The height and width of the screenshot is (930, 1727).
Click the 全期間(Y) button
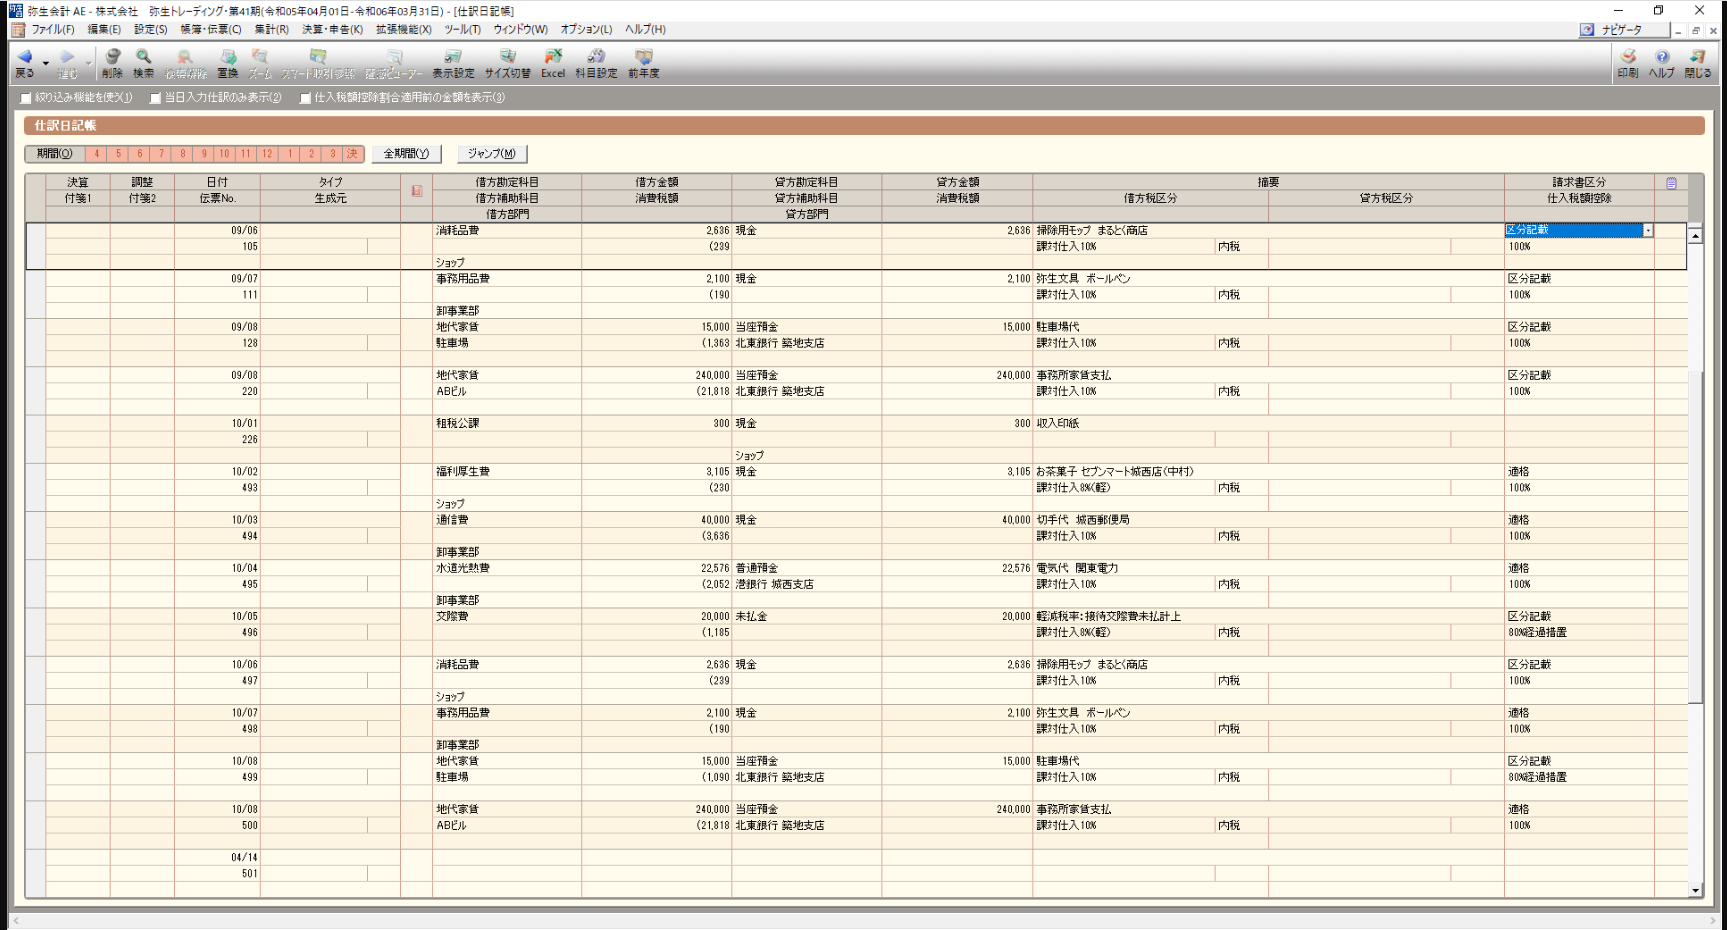click(x=406, y=154)
